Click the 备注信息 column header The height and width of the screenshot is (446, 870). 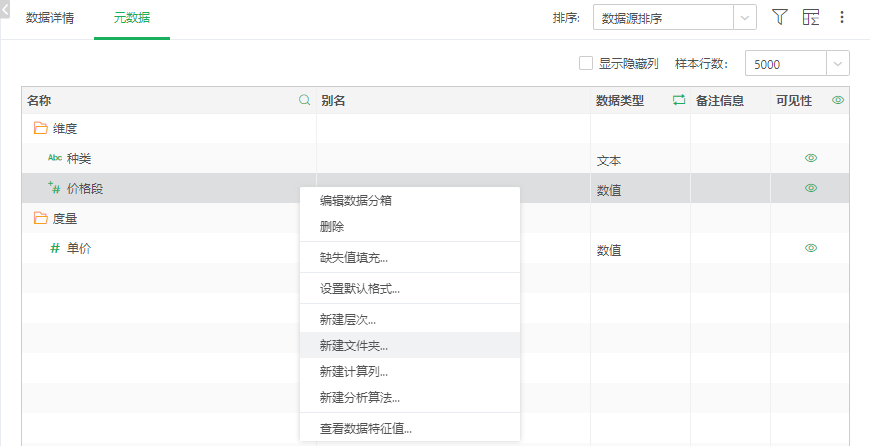pos(730,100)
